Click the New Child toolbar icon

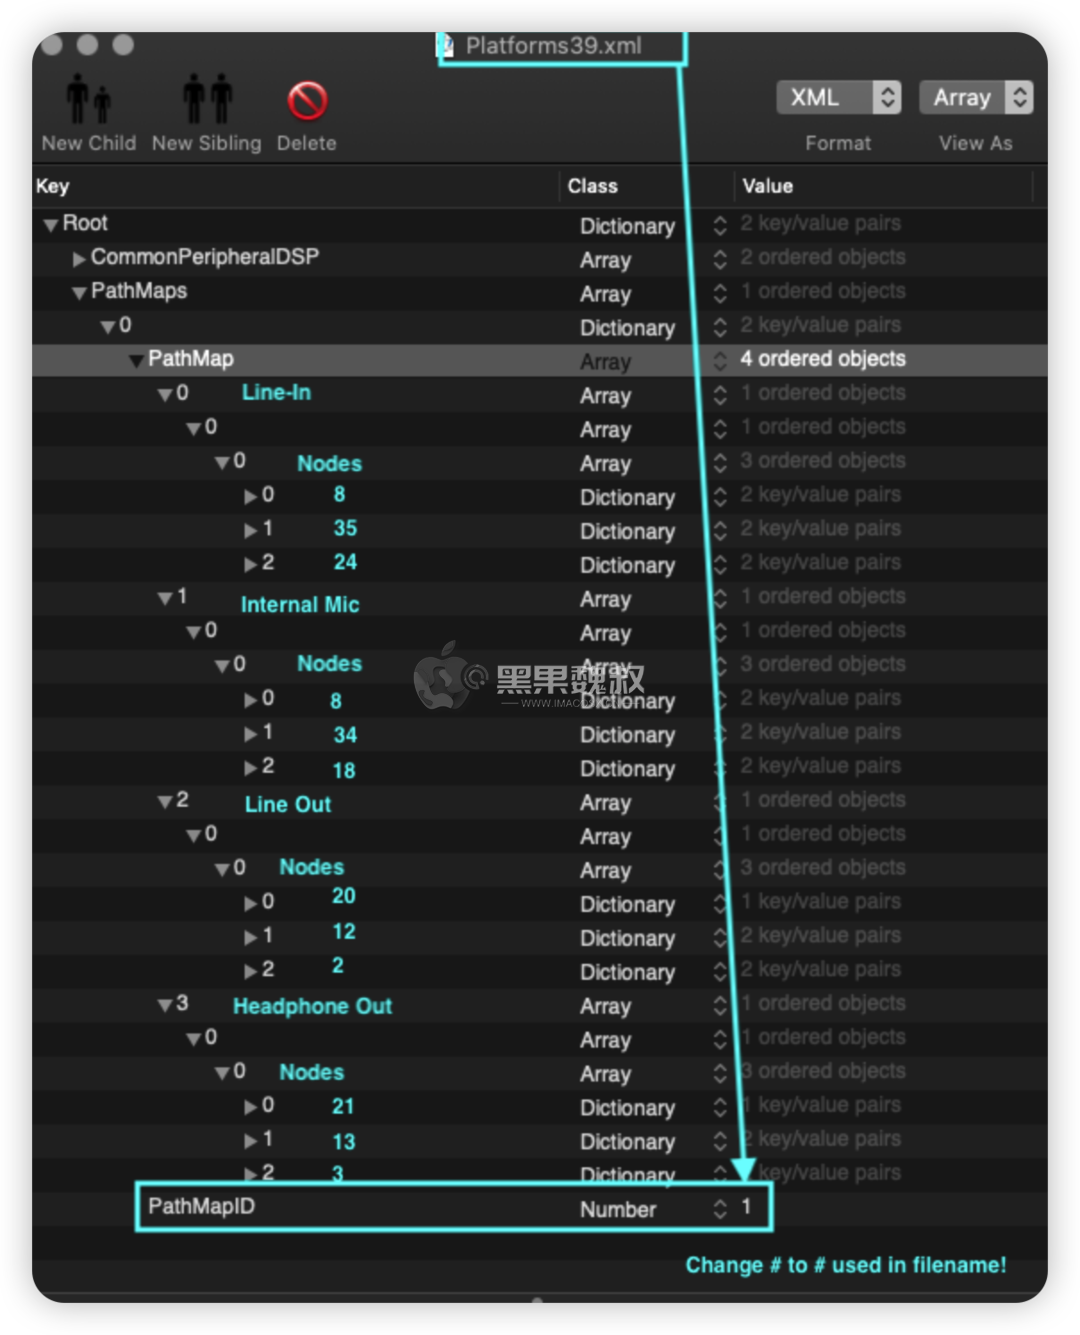pyautogui.click(x=88, y=101)
